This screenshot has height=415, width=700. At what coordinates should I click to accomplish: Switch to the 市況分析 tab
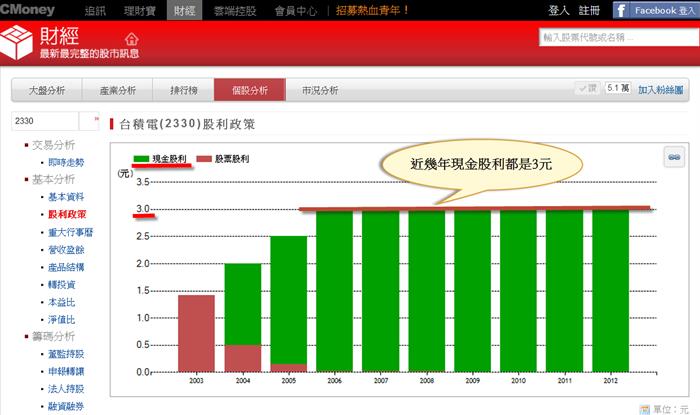320,90
